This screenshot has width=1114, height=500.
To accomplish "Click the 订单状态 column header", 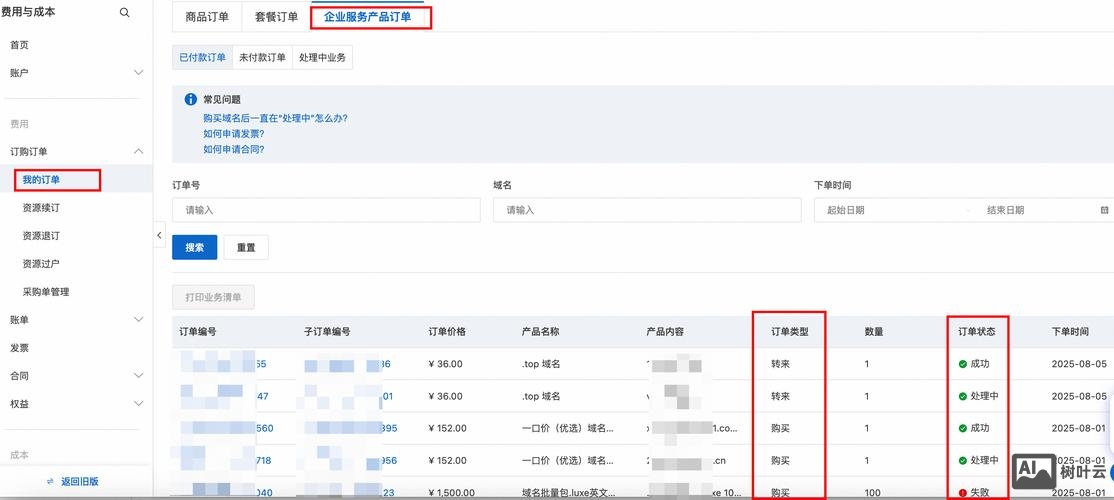I will click(x=977, y=332).
